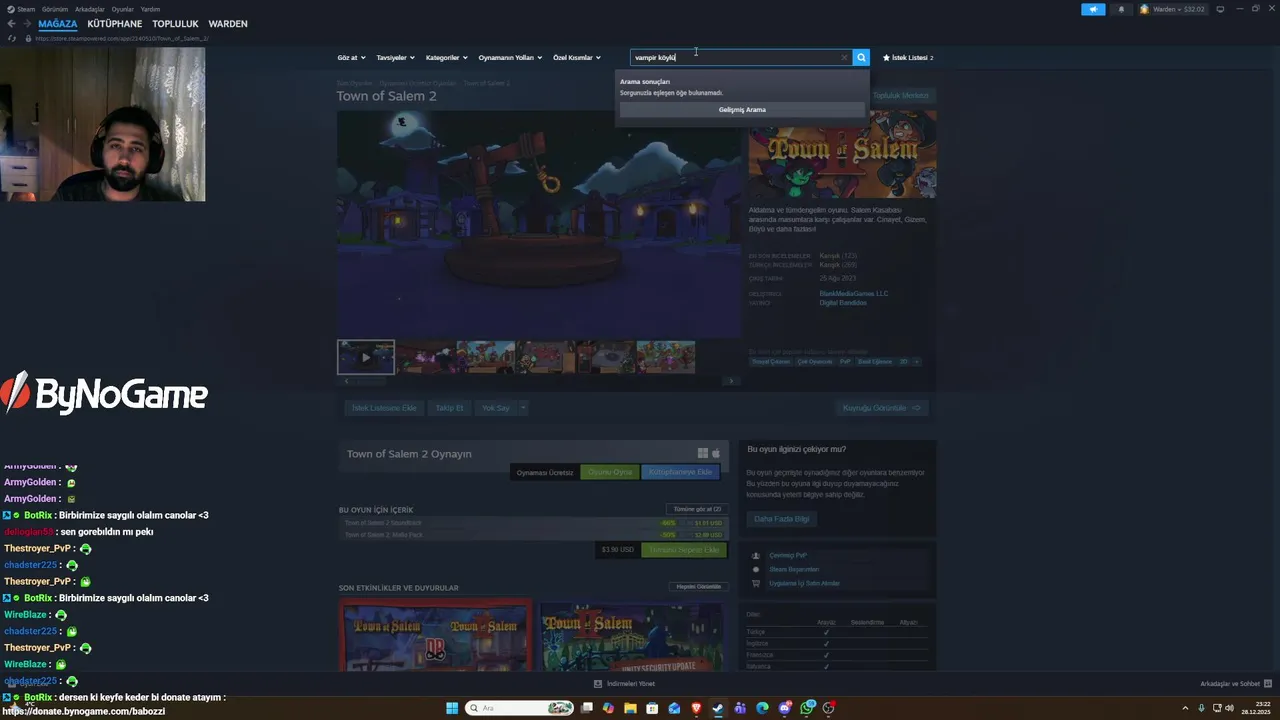Switch to the TOPLULUK tab
The height and width of the screenshot is (720, 1280).
click(175, 24)
